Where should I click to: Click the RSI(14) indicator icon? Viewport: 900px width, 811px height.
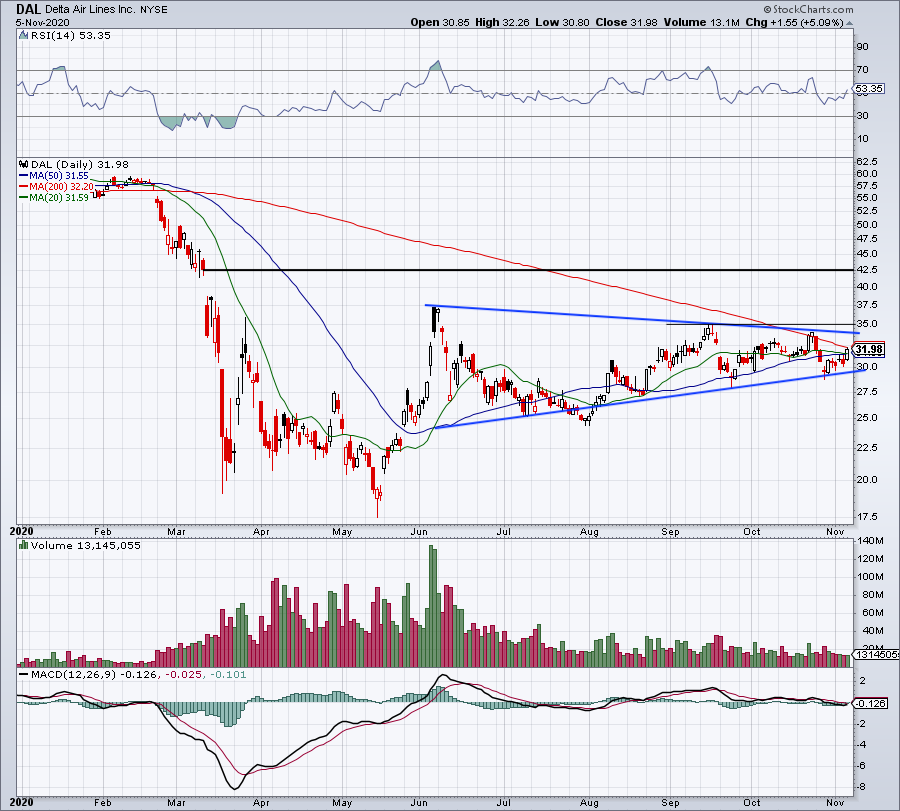24,36
